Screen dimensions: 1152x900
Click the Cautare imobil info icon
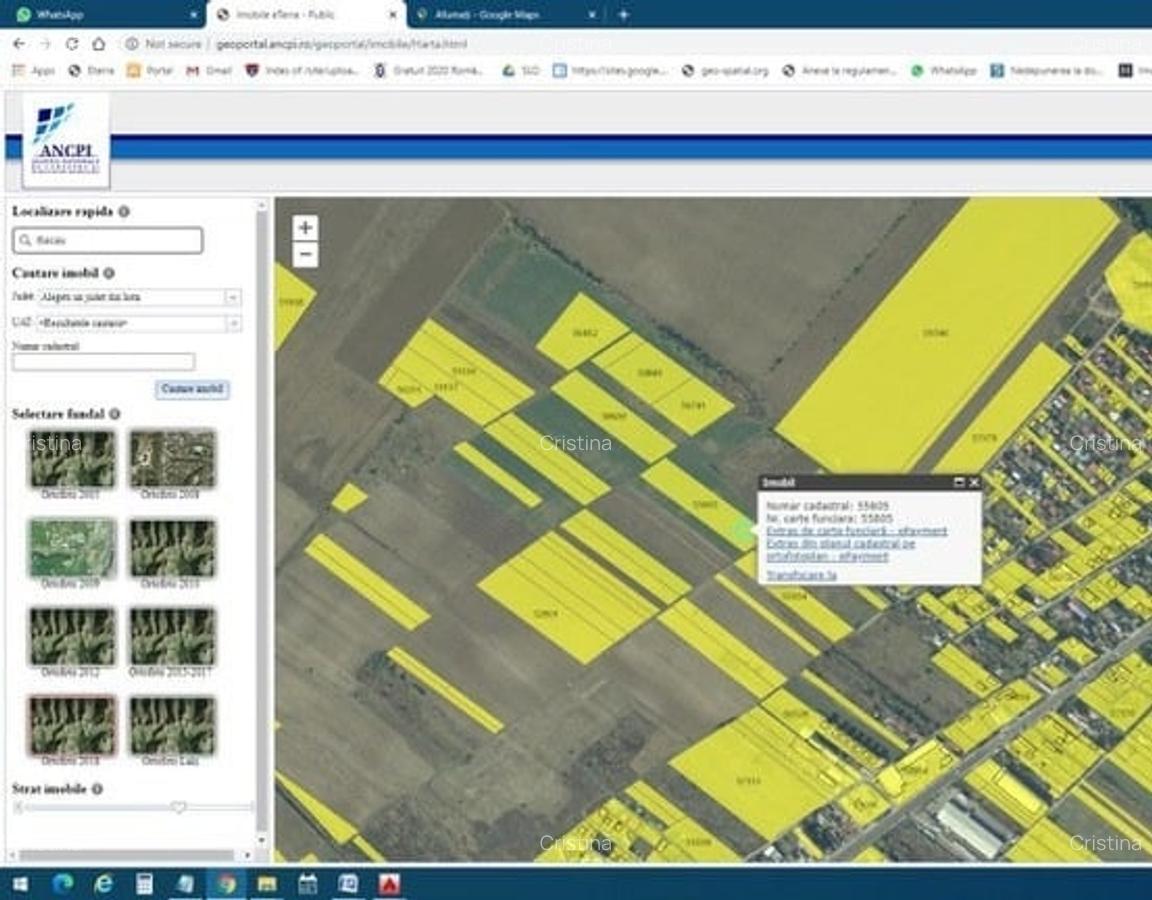coord(110,274)
